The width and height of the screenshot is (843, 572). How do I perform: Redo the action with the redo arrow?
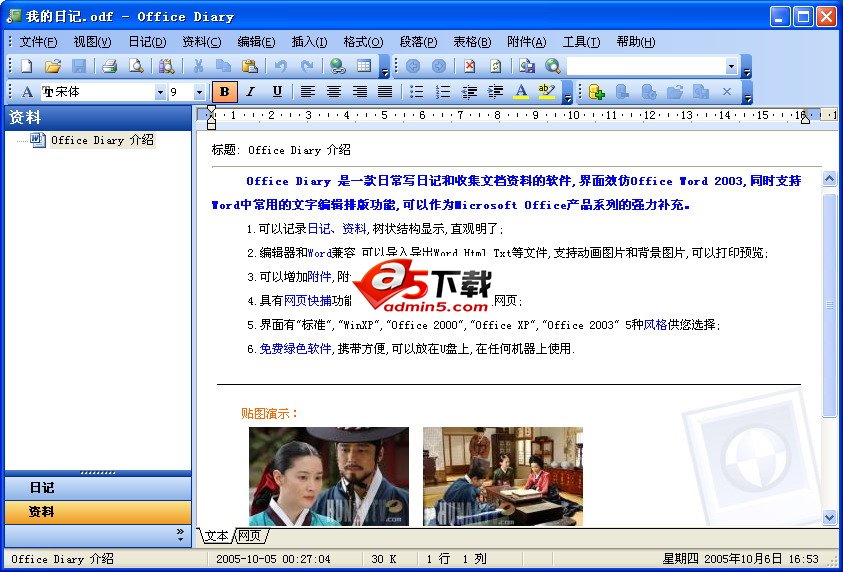(x=307, y=66)
